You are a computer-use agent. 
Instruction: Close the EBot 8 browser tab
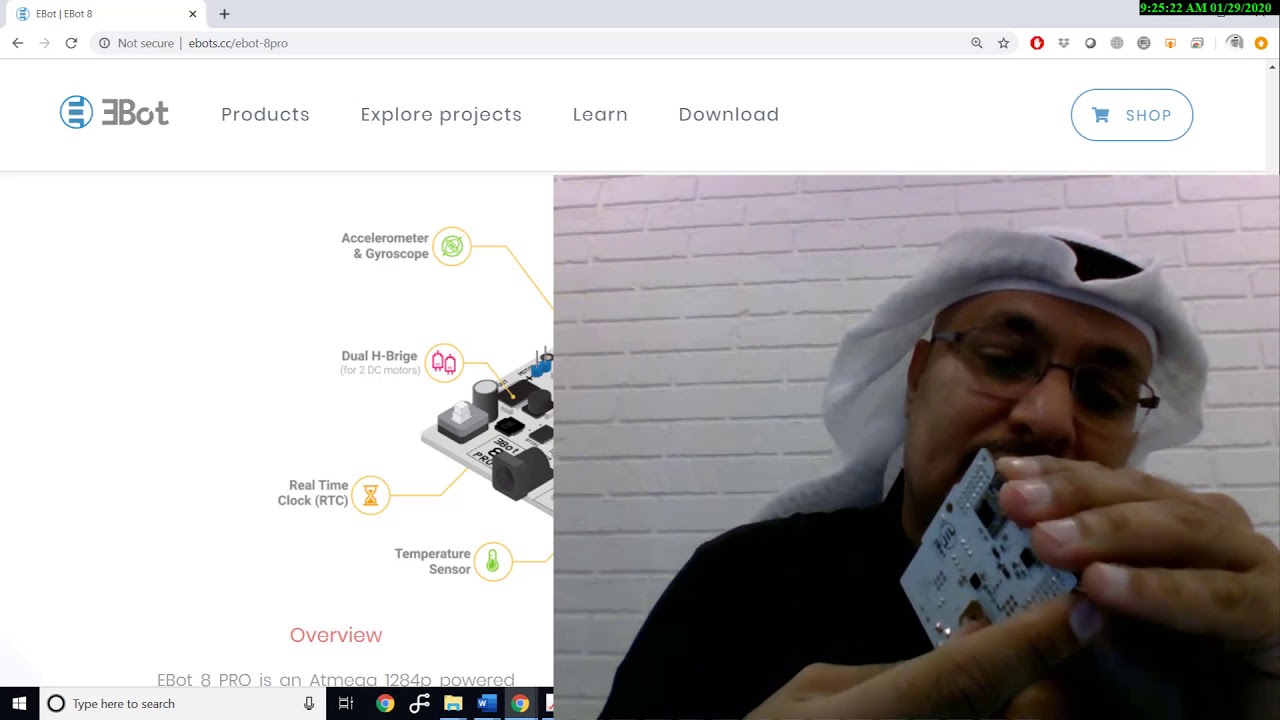(193, 14)
